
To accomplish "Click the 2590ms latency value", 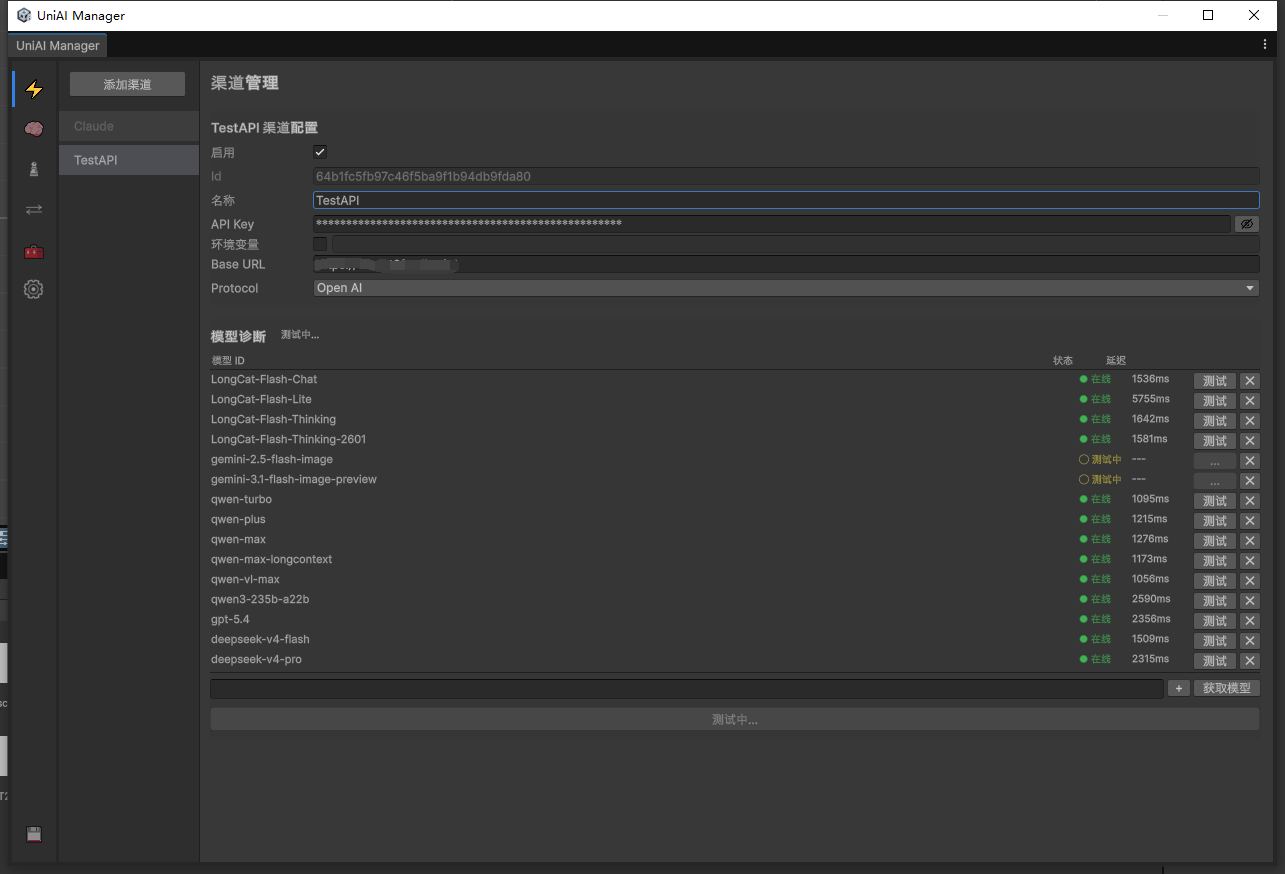I will [1150, 599].
